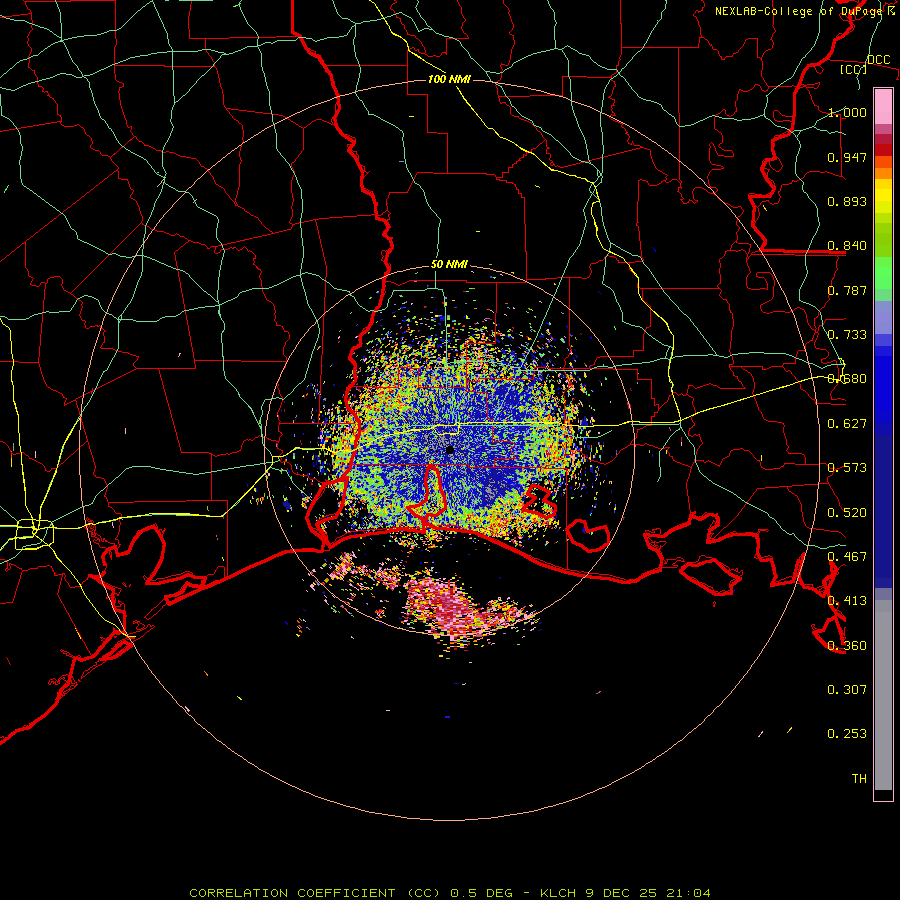900x900 pixels.
Task: Click the pink segment atop the color bar
Action: [883, 106]
